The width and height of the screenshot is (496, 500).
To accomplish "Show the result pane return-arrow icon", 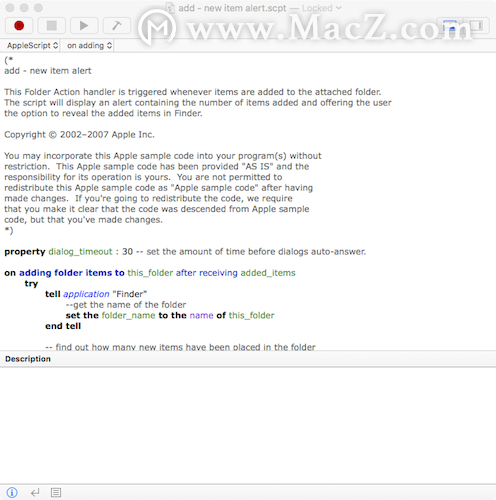I will click(x=35, y=492).
